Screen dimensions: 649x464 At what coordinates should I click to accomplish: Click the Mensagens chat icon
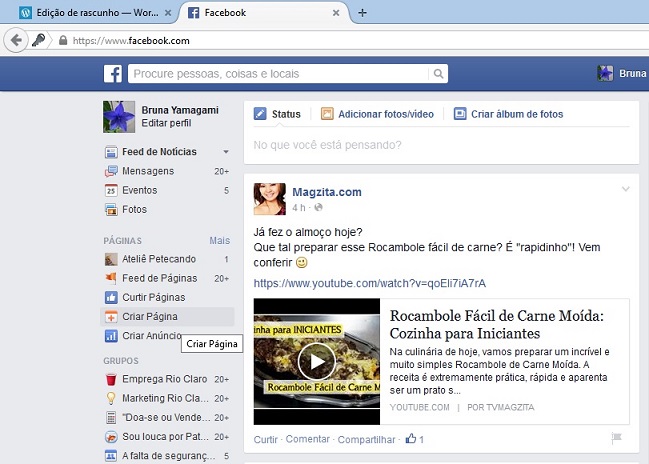click(x=111, y=171)
